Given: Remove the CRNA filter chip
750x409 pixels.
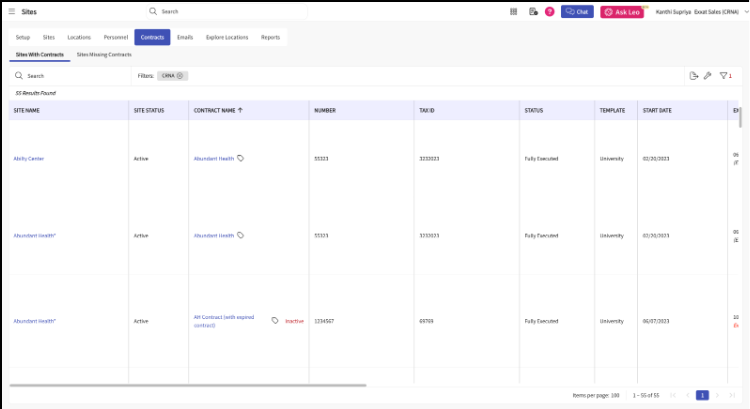Looking at the screenshot, I should tap(180, 76).
